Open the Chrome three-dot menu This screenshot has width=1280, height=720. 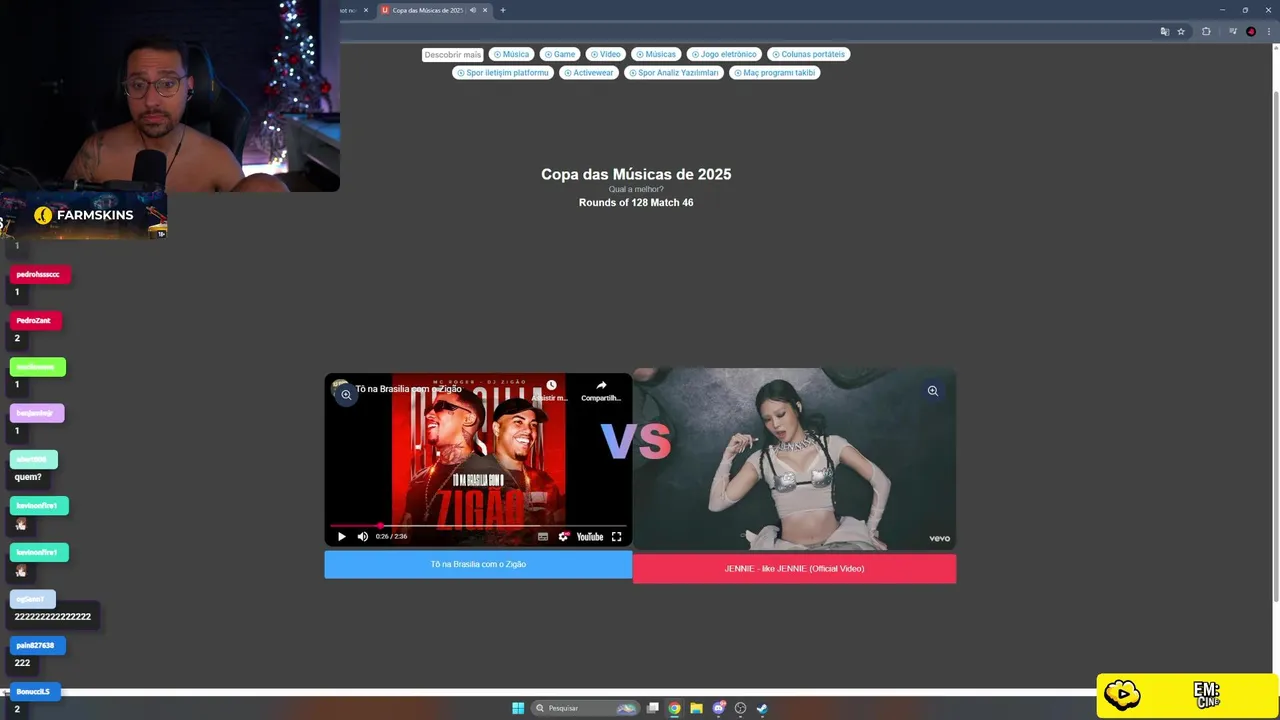pyautogui.click(x=1268, y=31)
